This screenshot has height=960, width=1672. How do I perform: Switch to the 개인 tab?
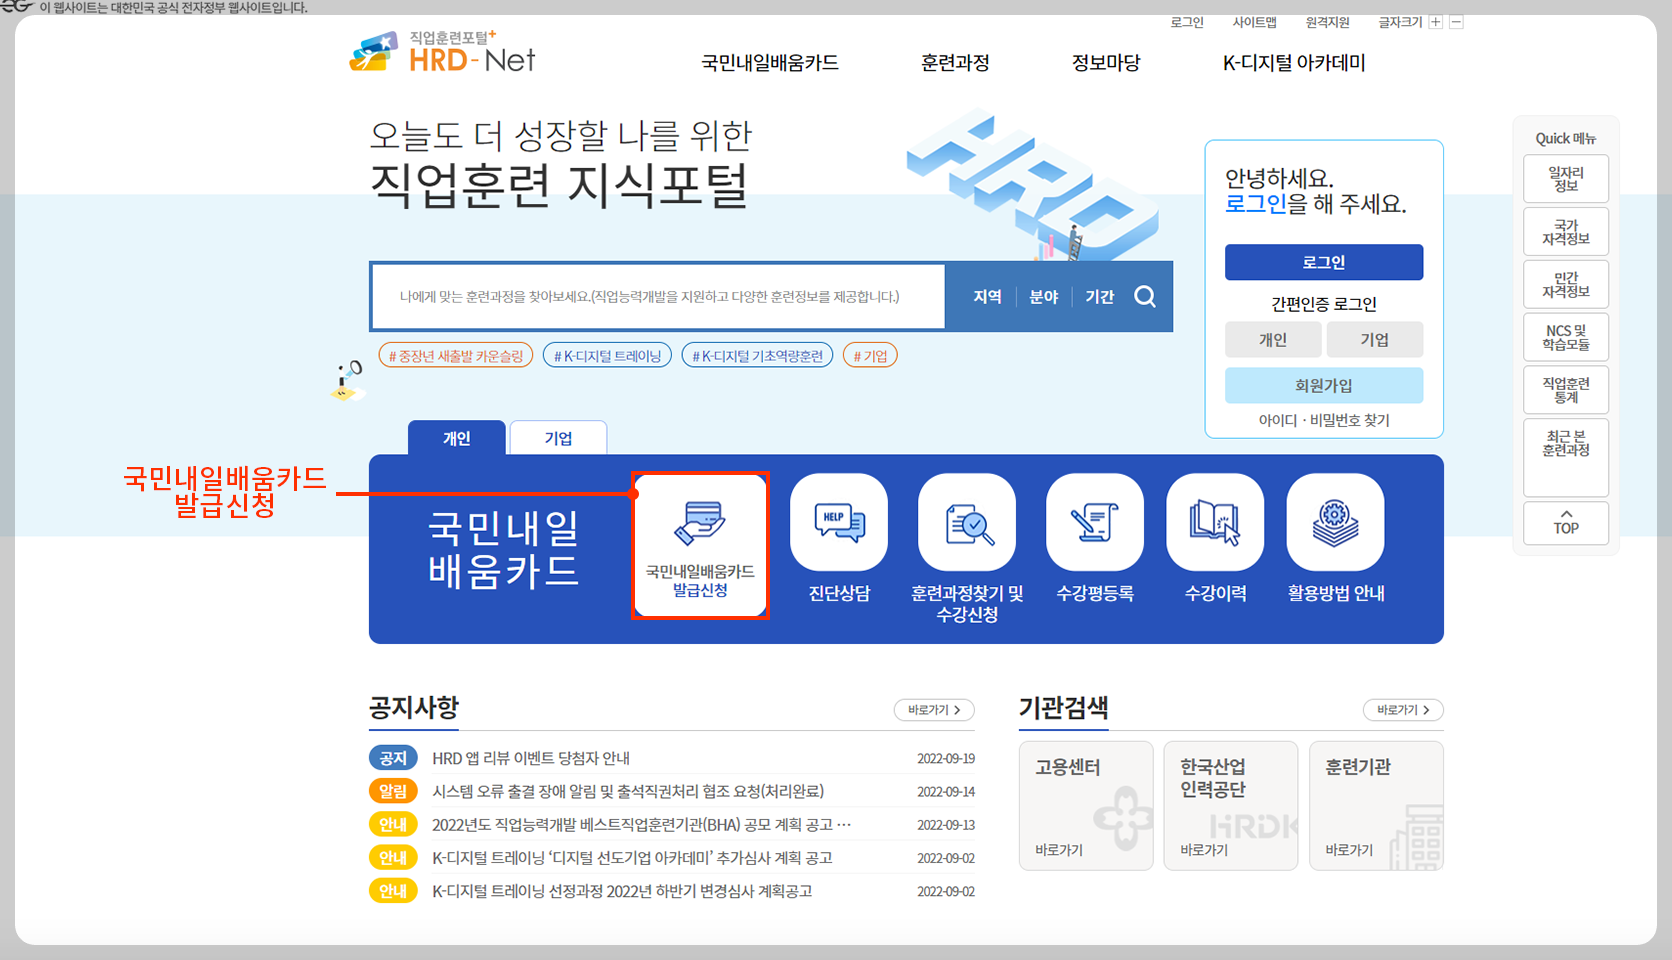click(x=457, y=438)
